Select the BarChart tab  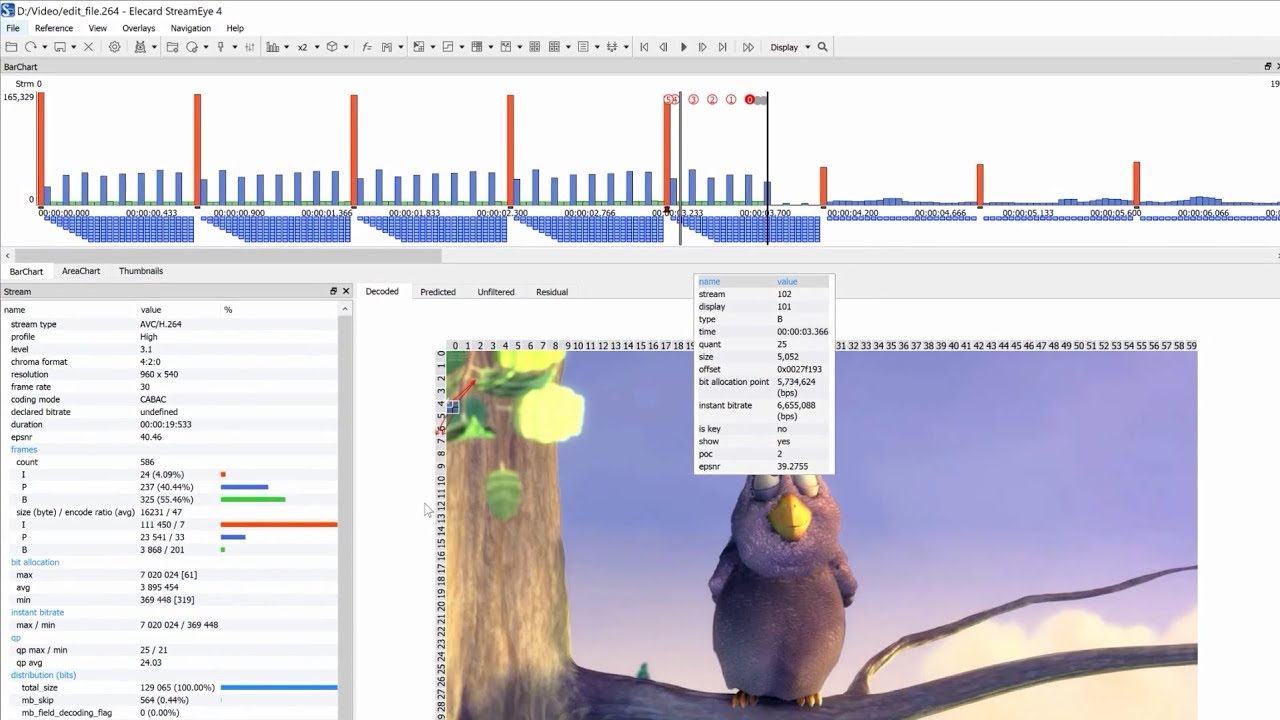pyautogui.click(x=26, y=272)
